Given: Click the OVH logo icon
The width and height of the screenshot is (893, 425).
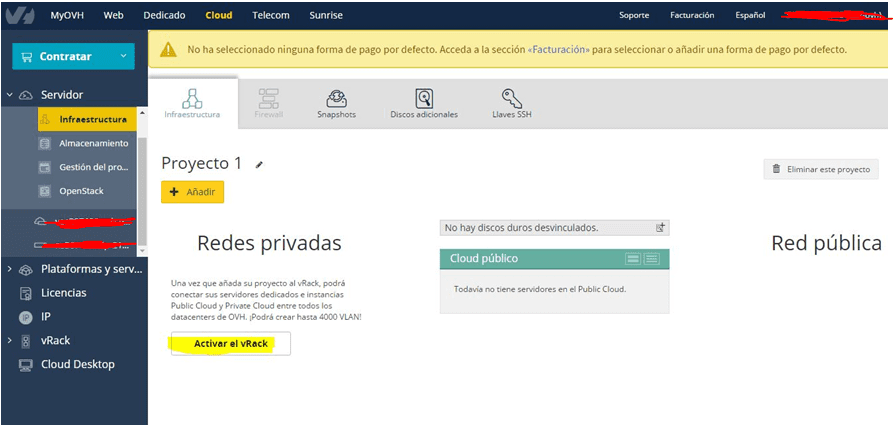Looking at the screenshot, I should coord(19,16).
